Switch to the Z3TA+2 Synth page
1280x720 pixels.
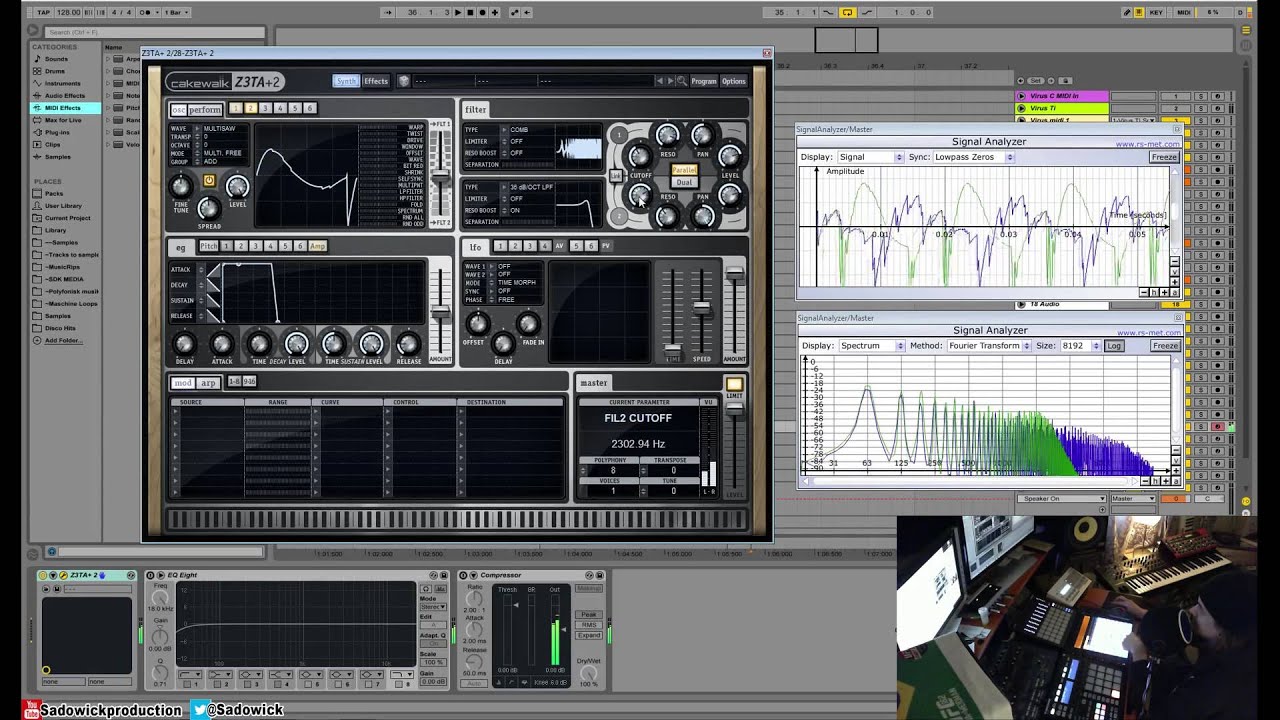(x=346, y=81)
